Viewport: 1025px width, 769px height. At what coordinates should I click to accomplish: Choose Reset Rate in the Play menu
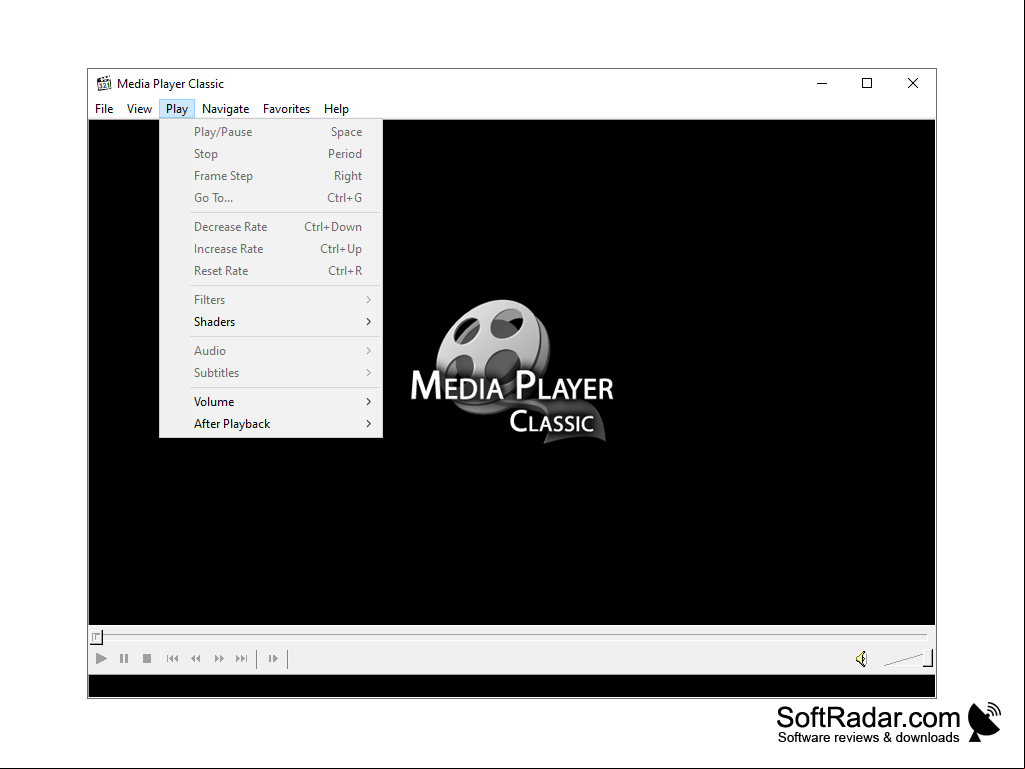[x=271, y=271]
